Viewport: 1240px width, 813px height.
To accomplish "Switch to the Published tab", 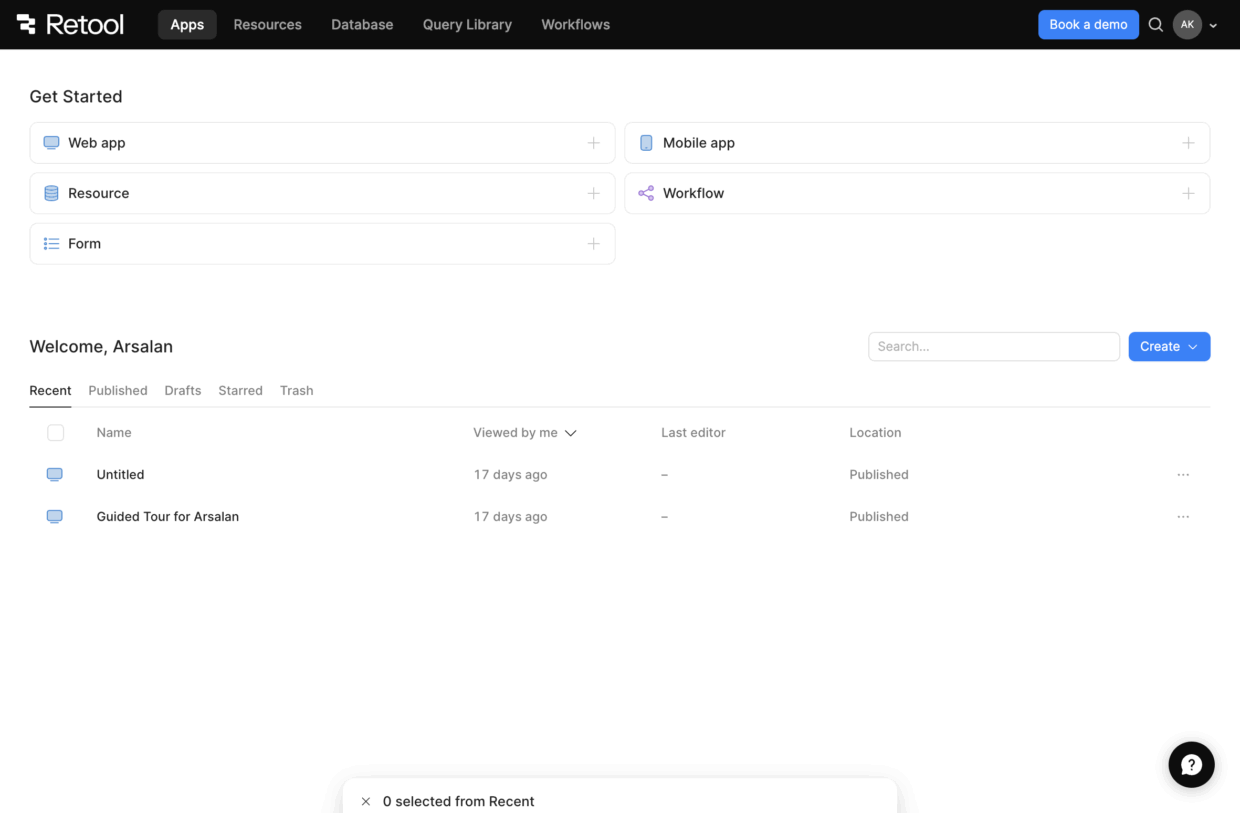I will click(117, 390).
